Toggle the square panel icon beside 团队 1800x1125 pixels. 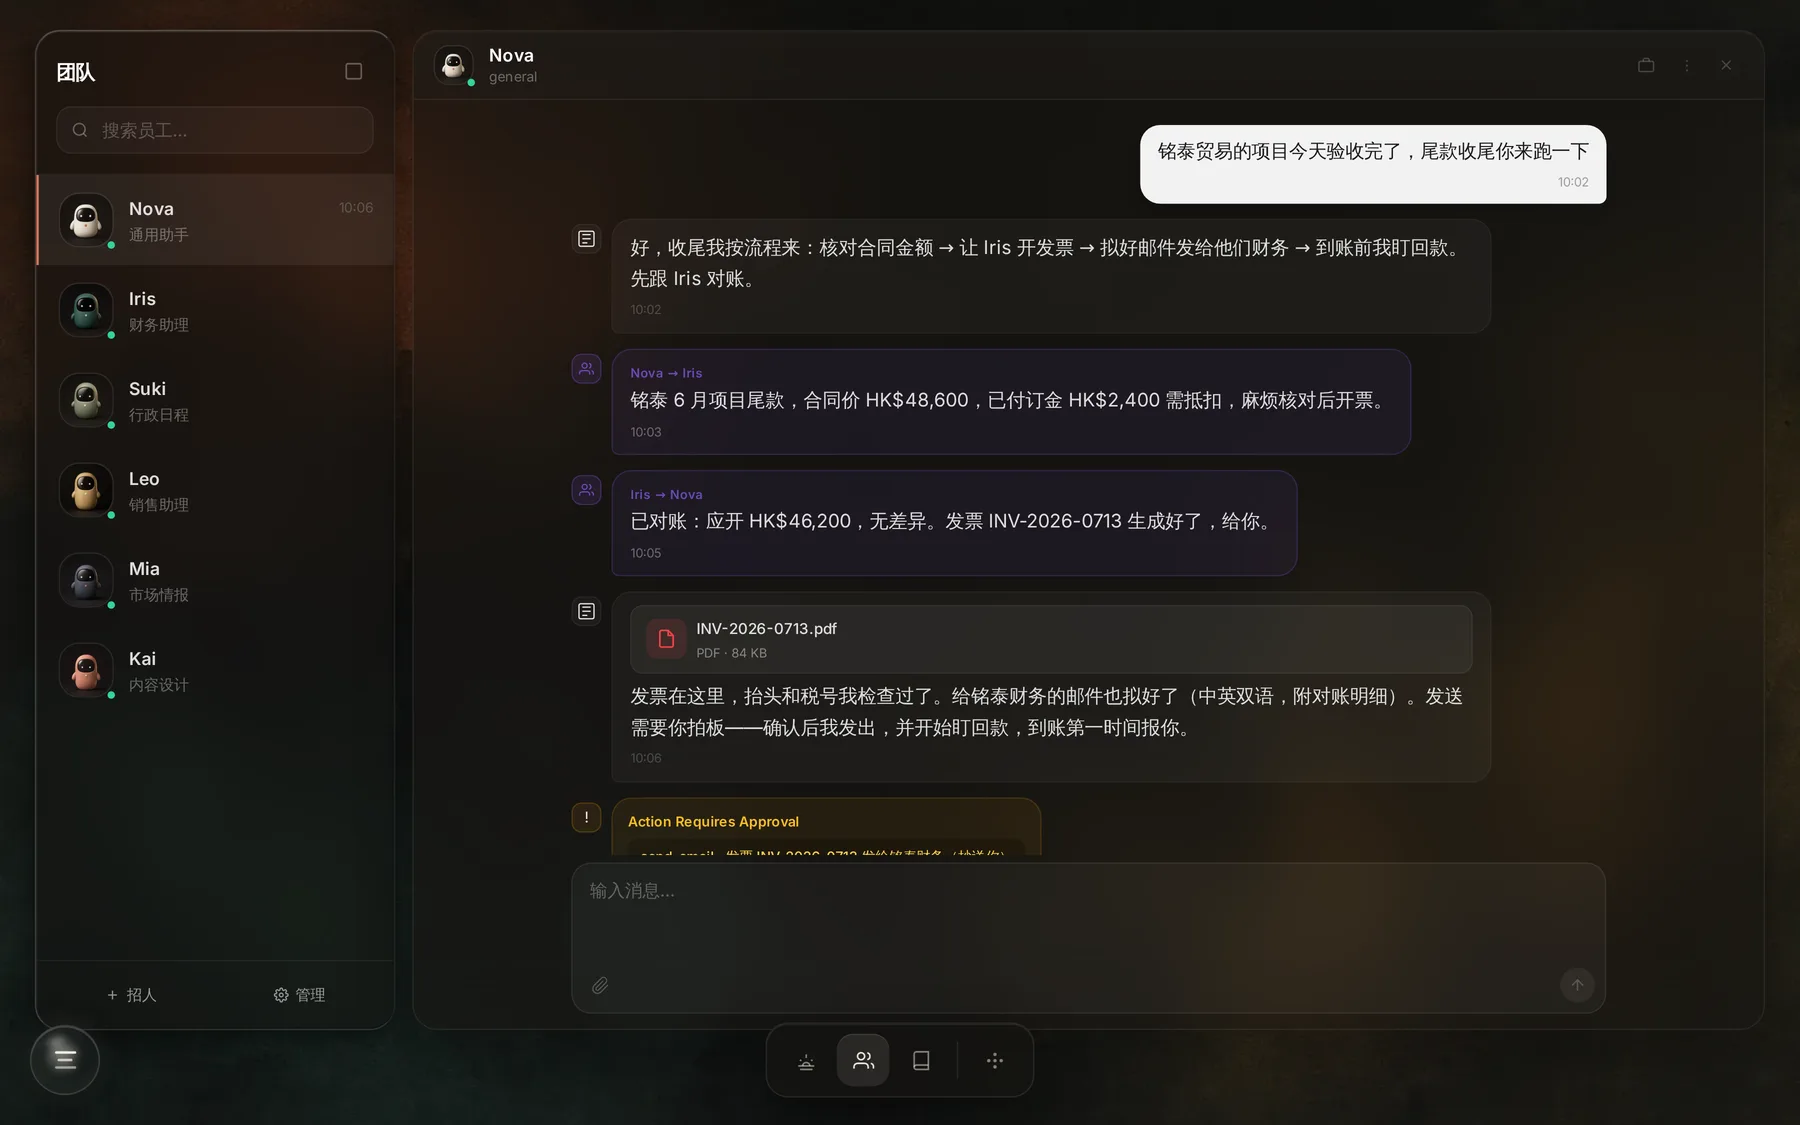coord(353,71)
